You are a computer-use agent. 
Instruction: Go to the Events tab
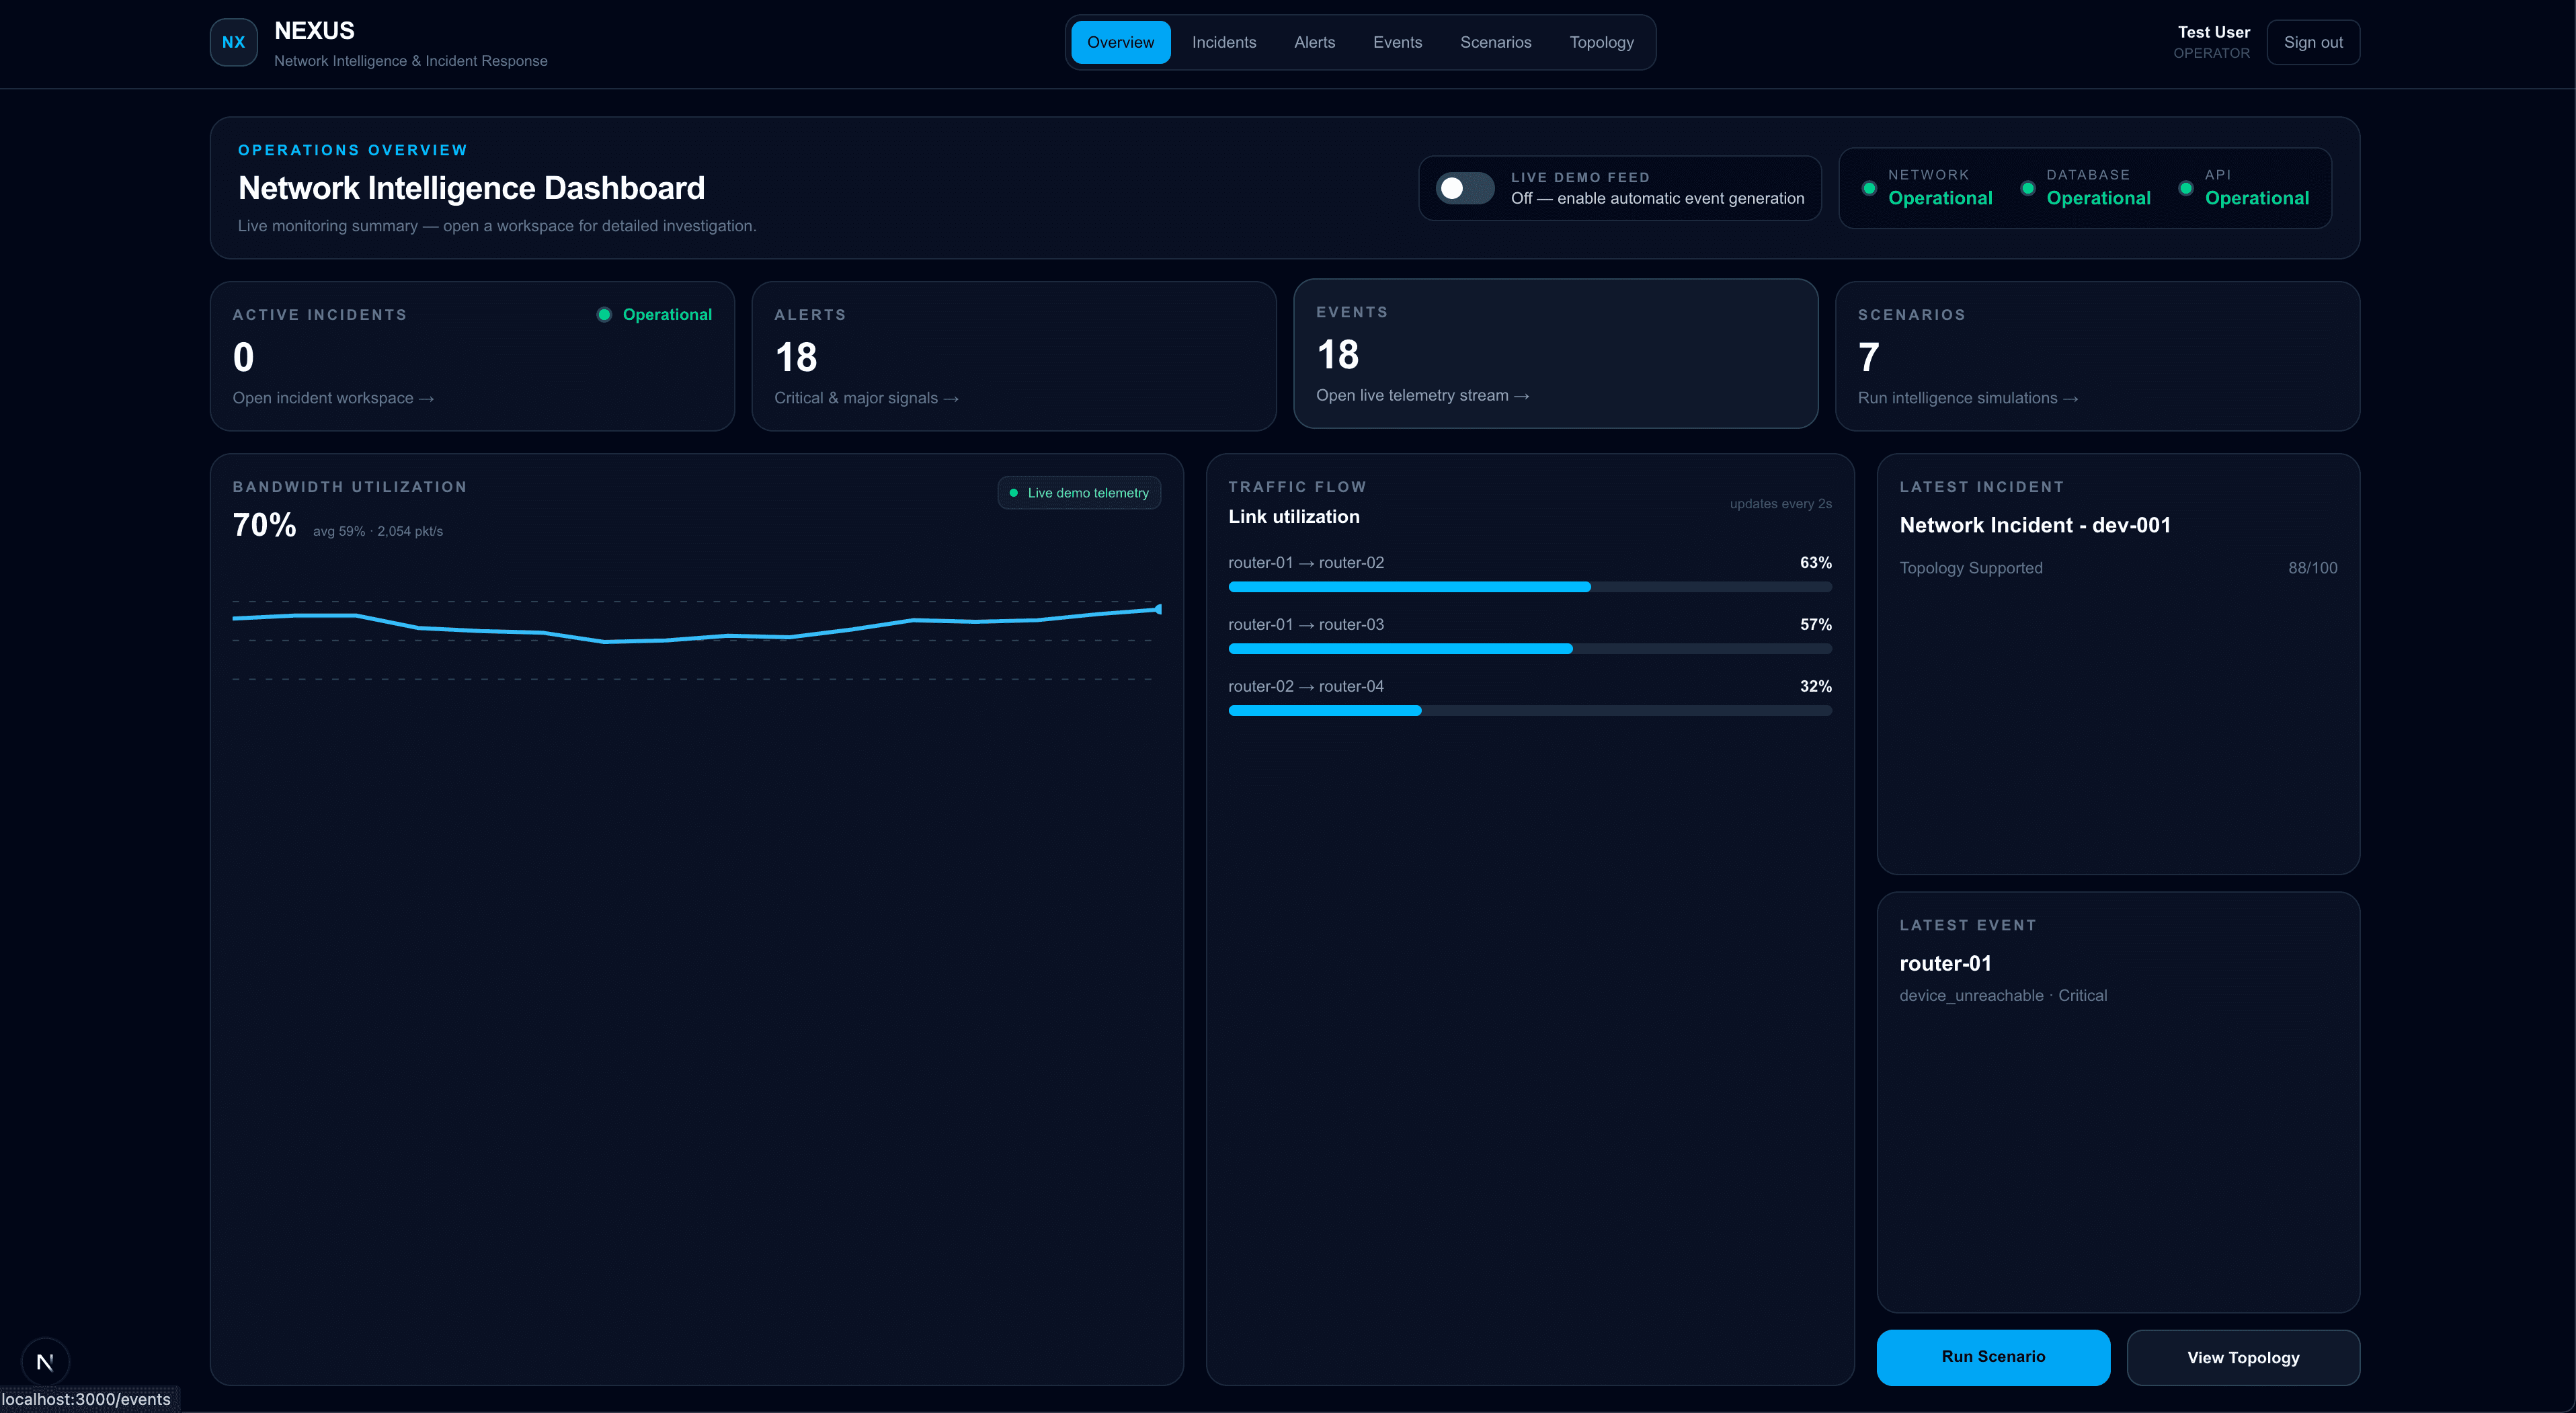pyautogui.click(x=1397, y=42)
